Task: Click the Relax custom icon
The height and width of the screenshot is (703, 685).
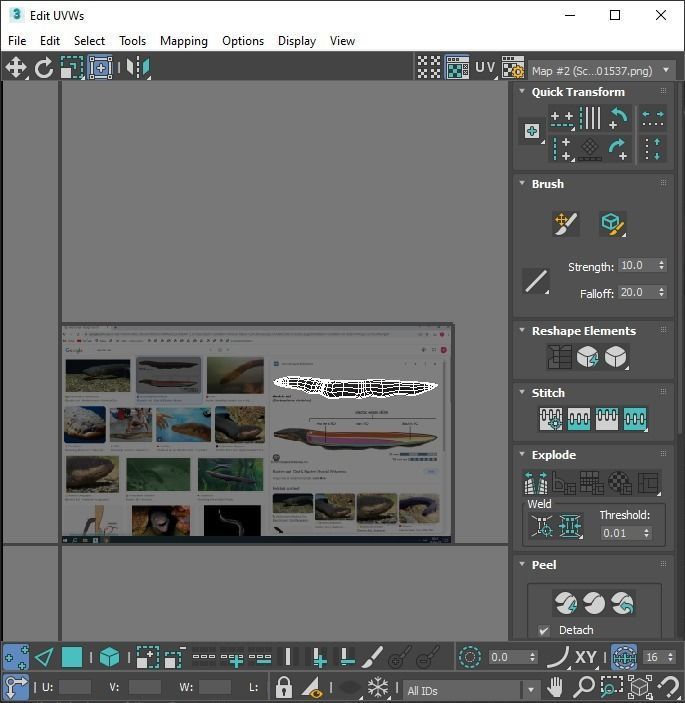Action: pos(616,357)
